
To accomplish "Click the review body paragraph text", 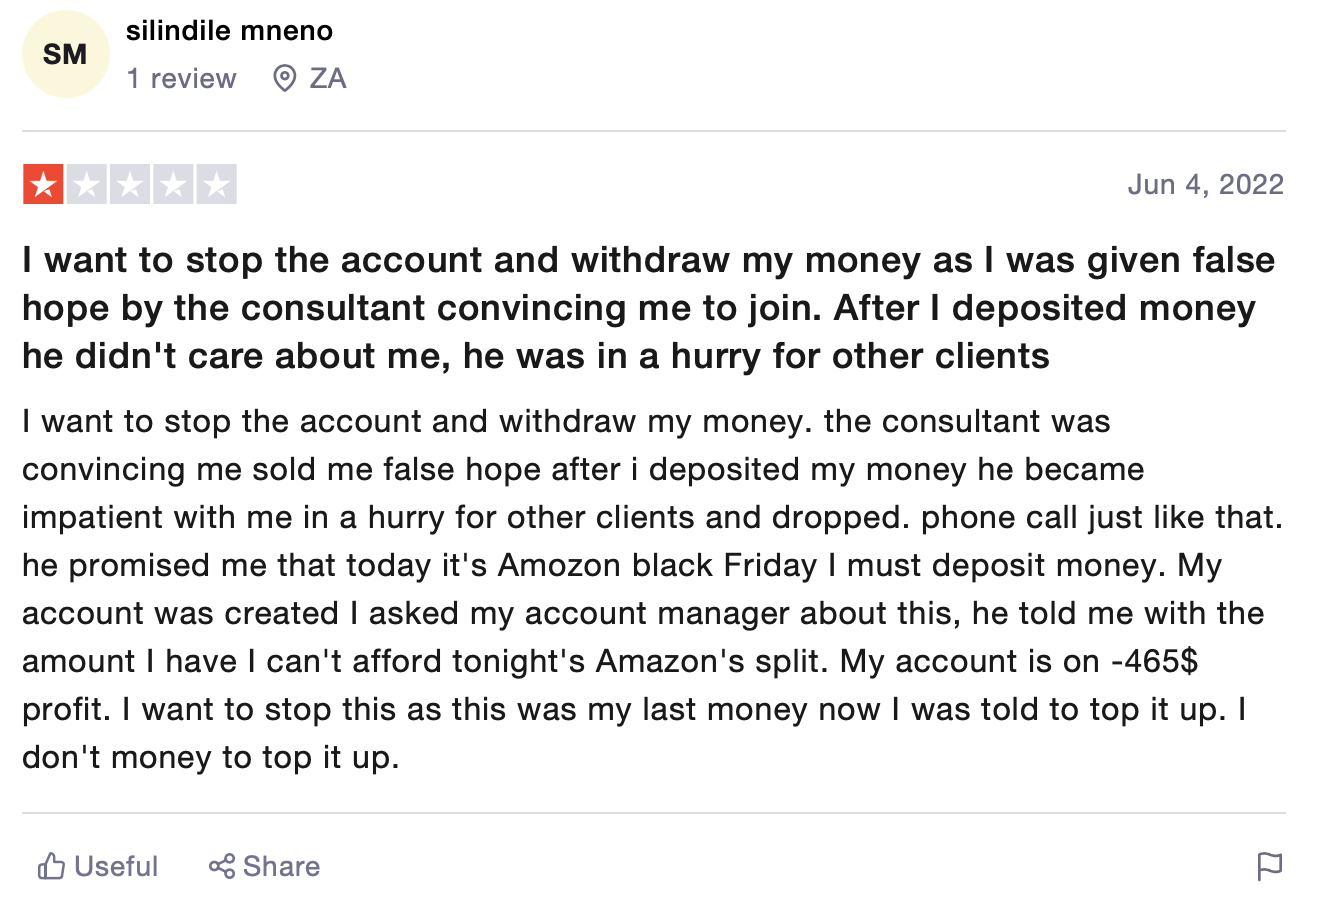I will coord(650,589).
